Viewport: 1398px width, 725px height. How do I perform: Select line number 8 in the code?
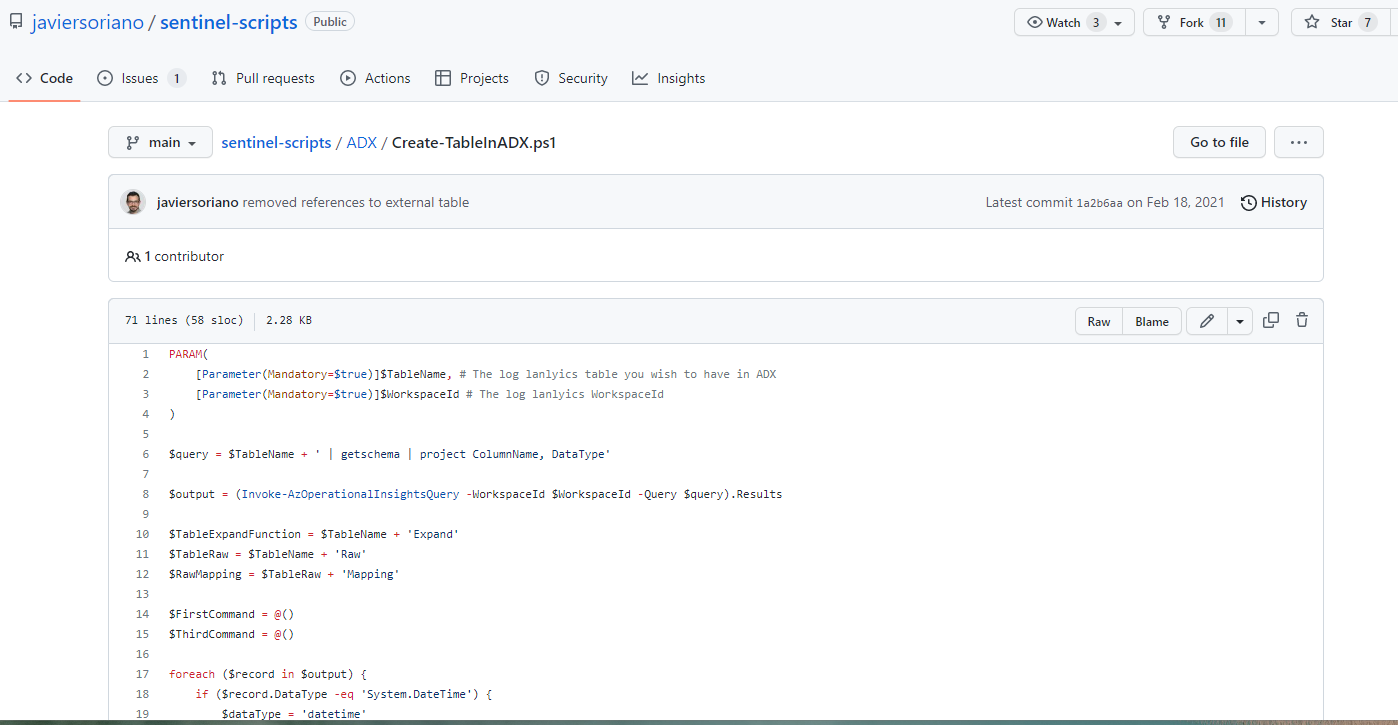(145, 494)
